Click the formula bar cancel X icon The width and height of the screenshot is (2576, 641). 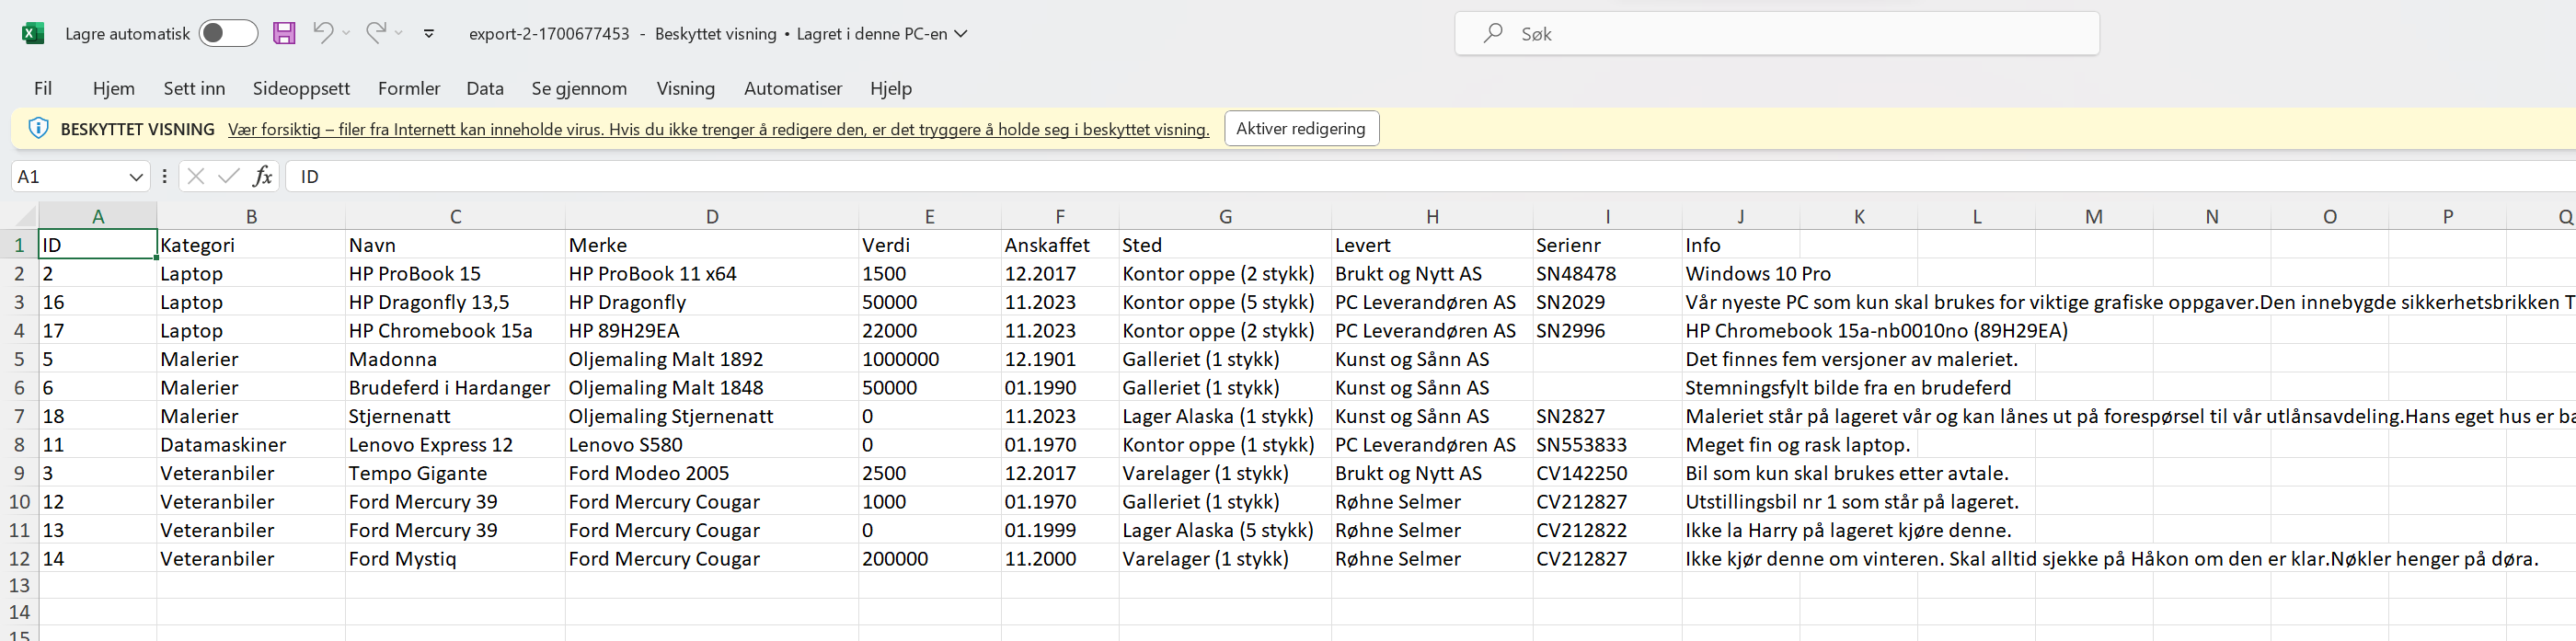coord(196,176)
